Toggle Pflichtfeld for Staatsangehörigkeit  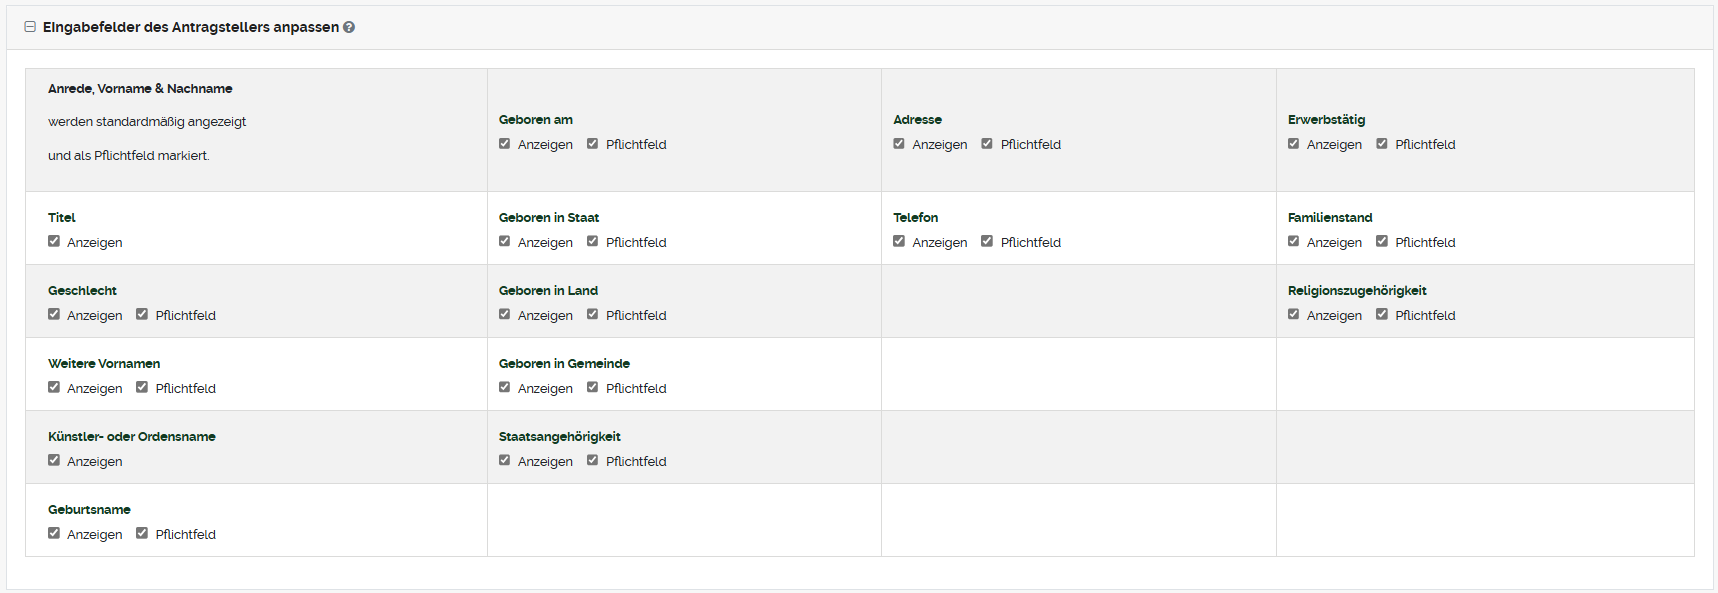pos(593,460)
